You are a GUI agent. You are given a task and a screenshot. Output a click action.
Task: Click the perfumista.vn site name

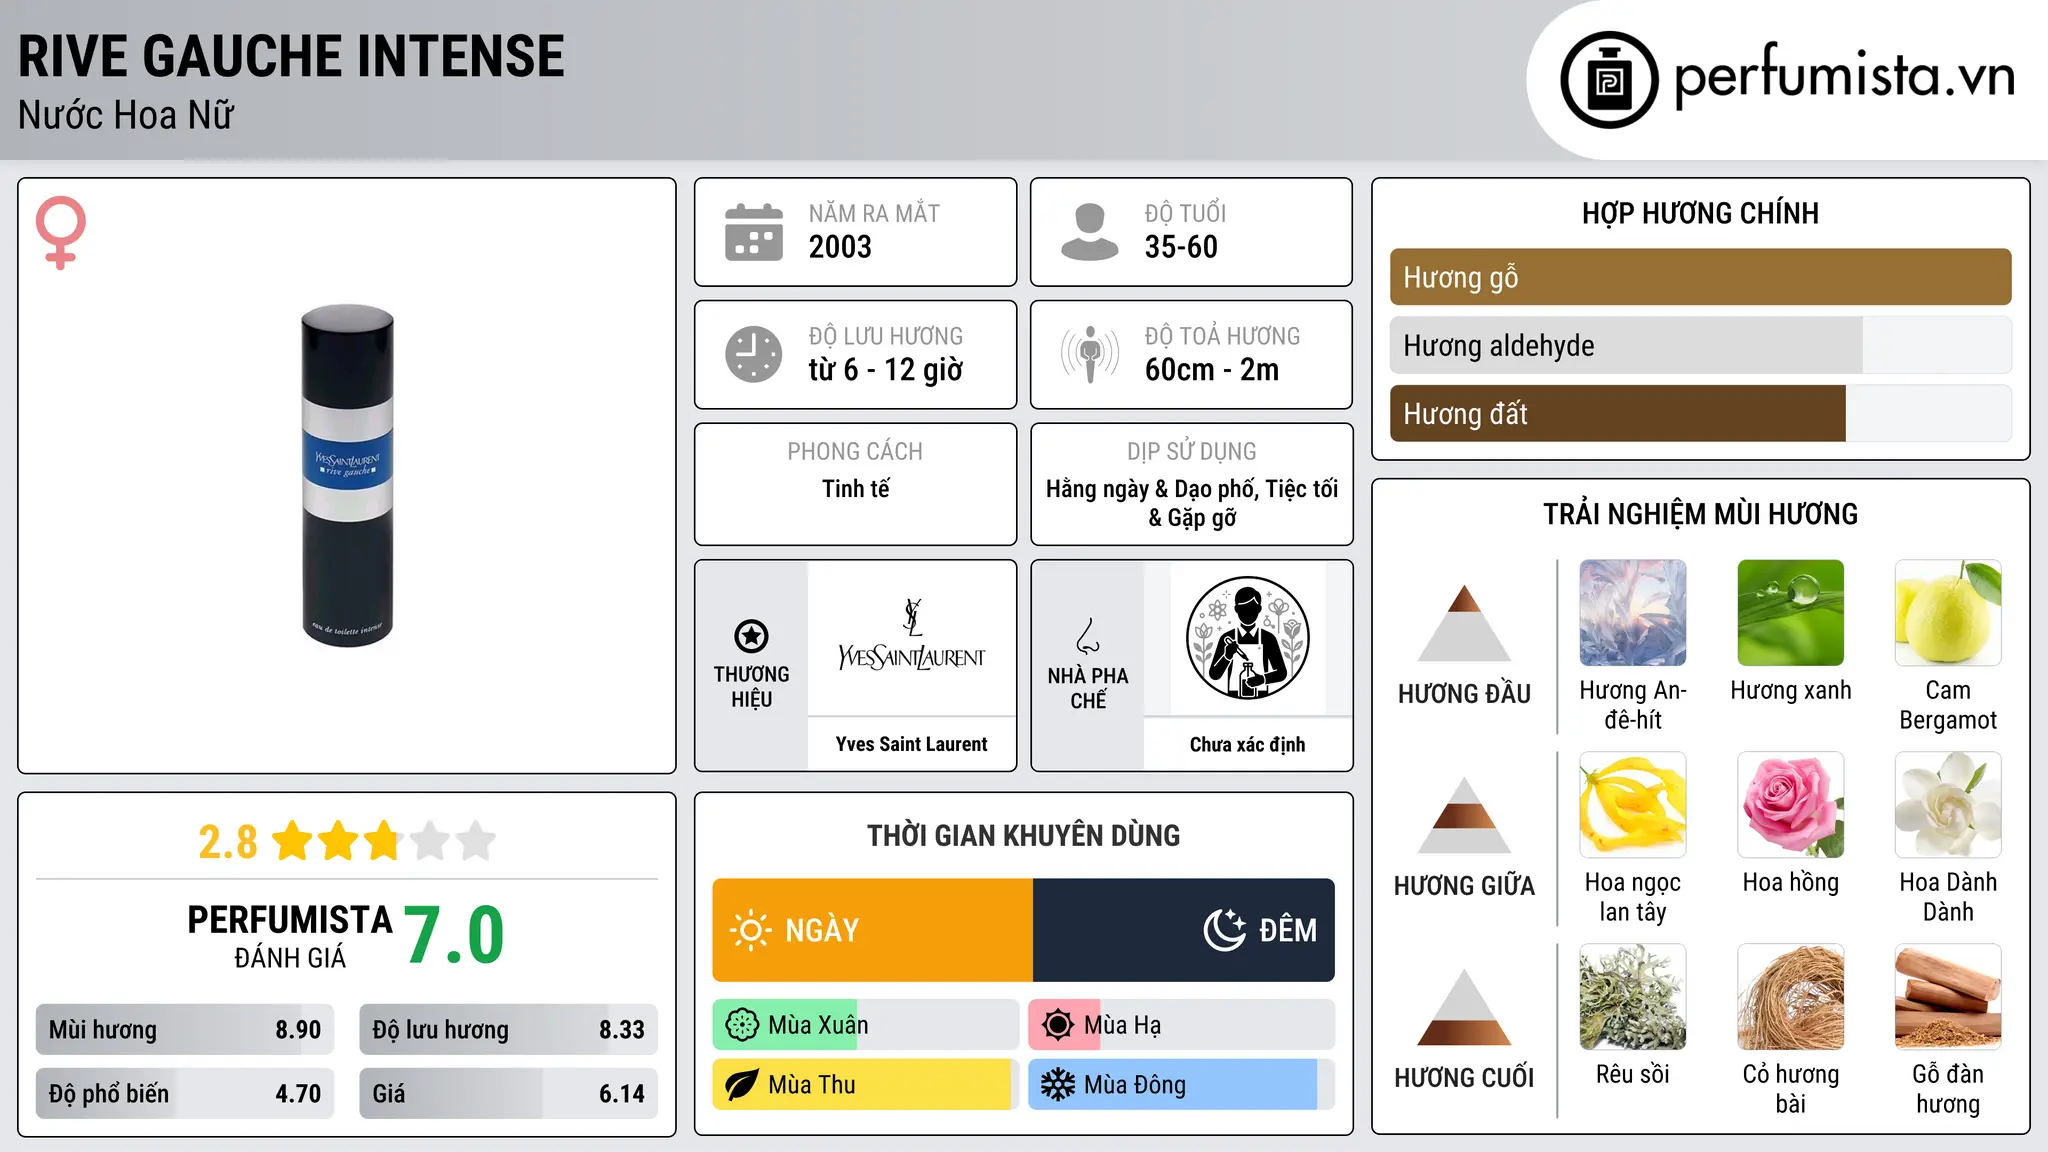tap(1845, 76)
